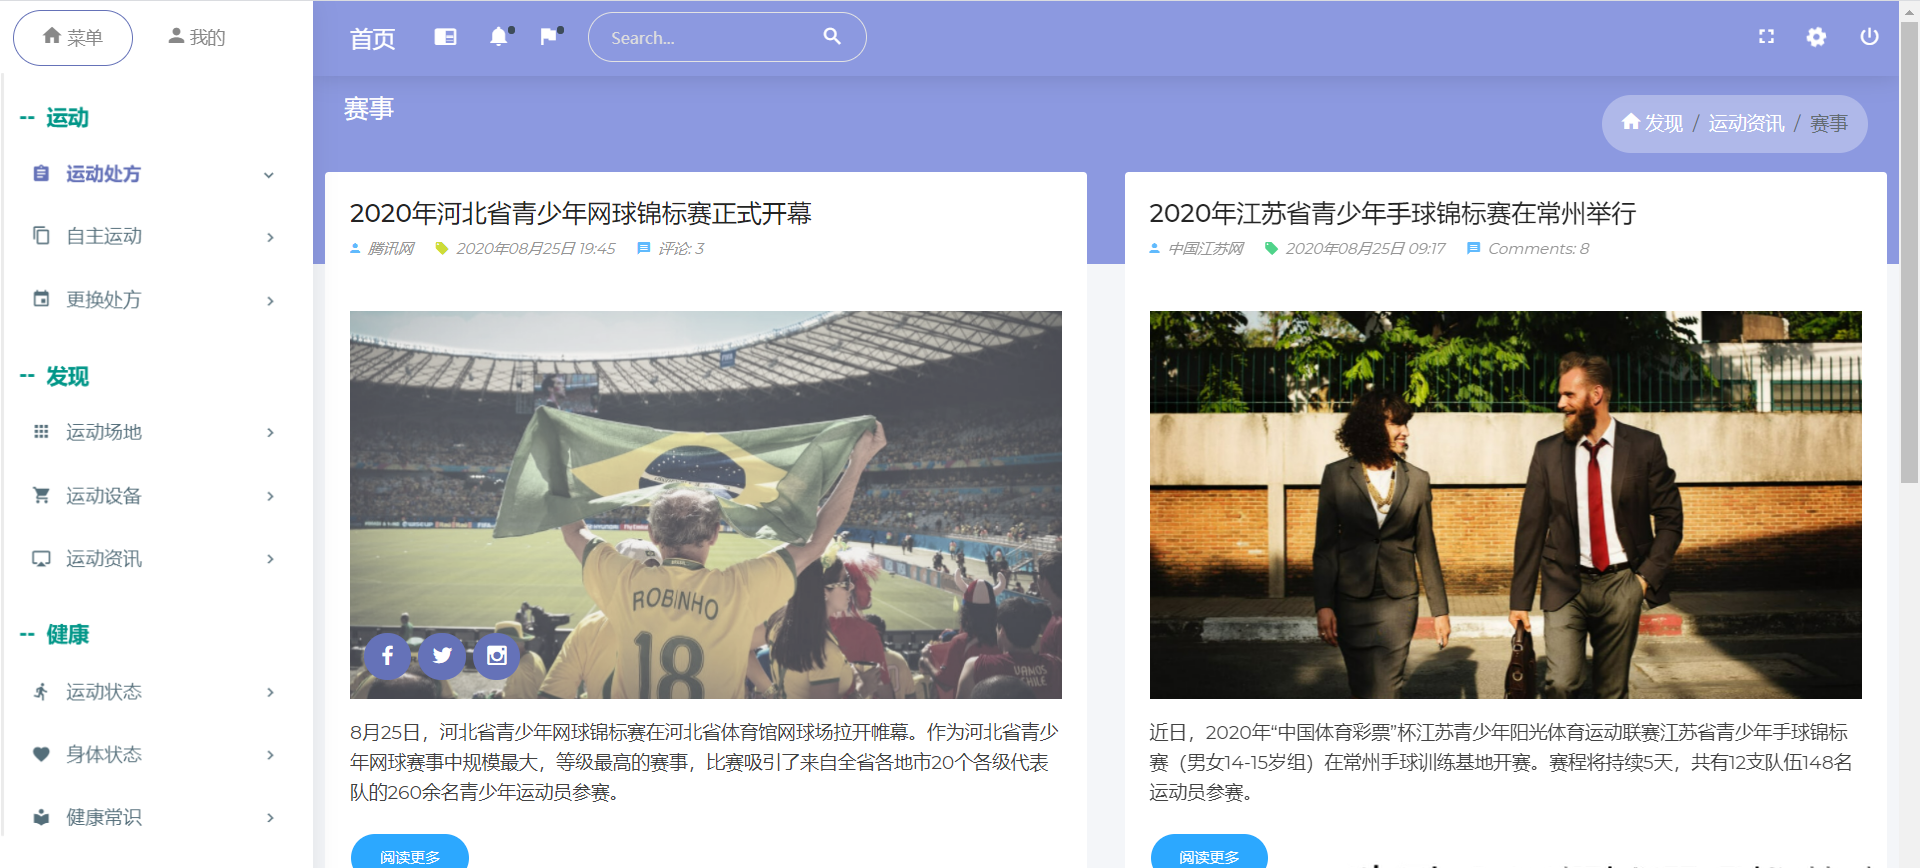The height and width of the screenshot is (868, 1920).
Task: Click the 自主运动 copy icon
Action: tap(41, 236)
